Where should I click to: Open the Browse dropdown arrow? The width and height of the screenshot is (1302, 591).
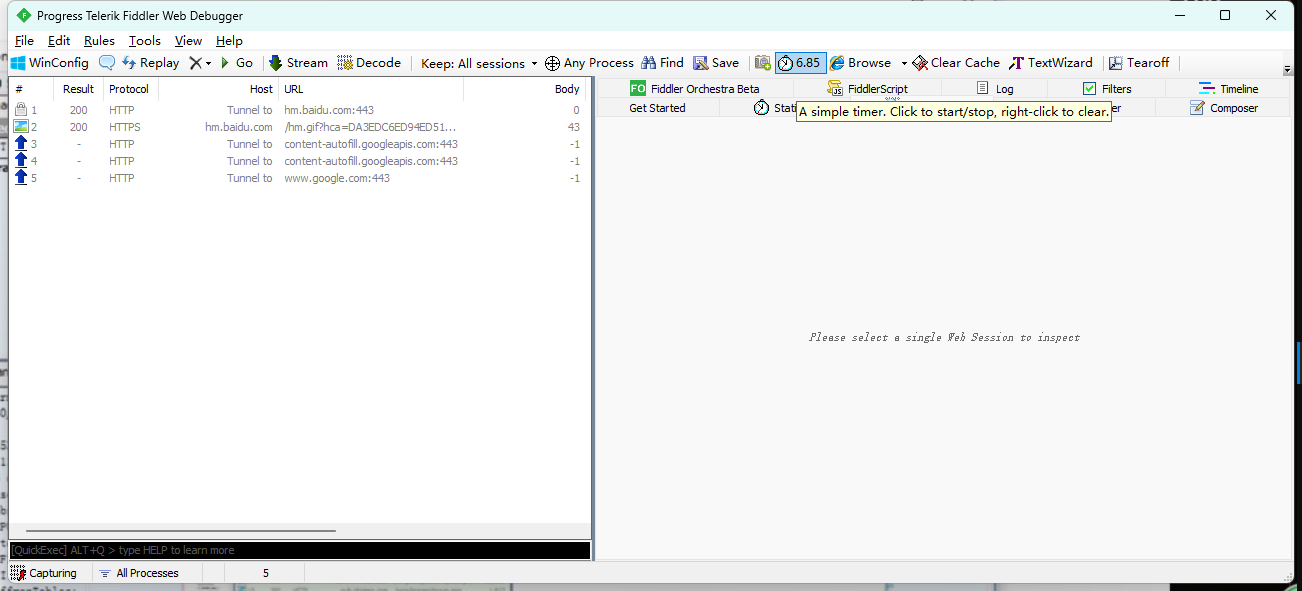(904, 63)
